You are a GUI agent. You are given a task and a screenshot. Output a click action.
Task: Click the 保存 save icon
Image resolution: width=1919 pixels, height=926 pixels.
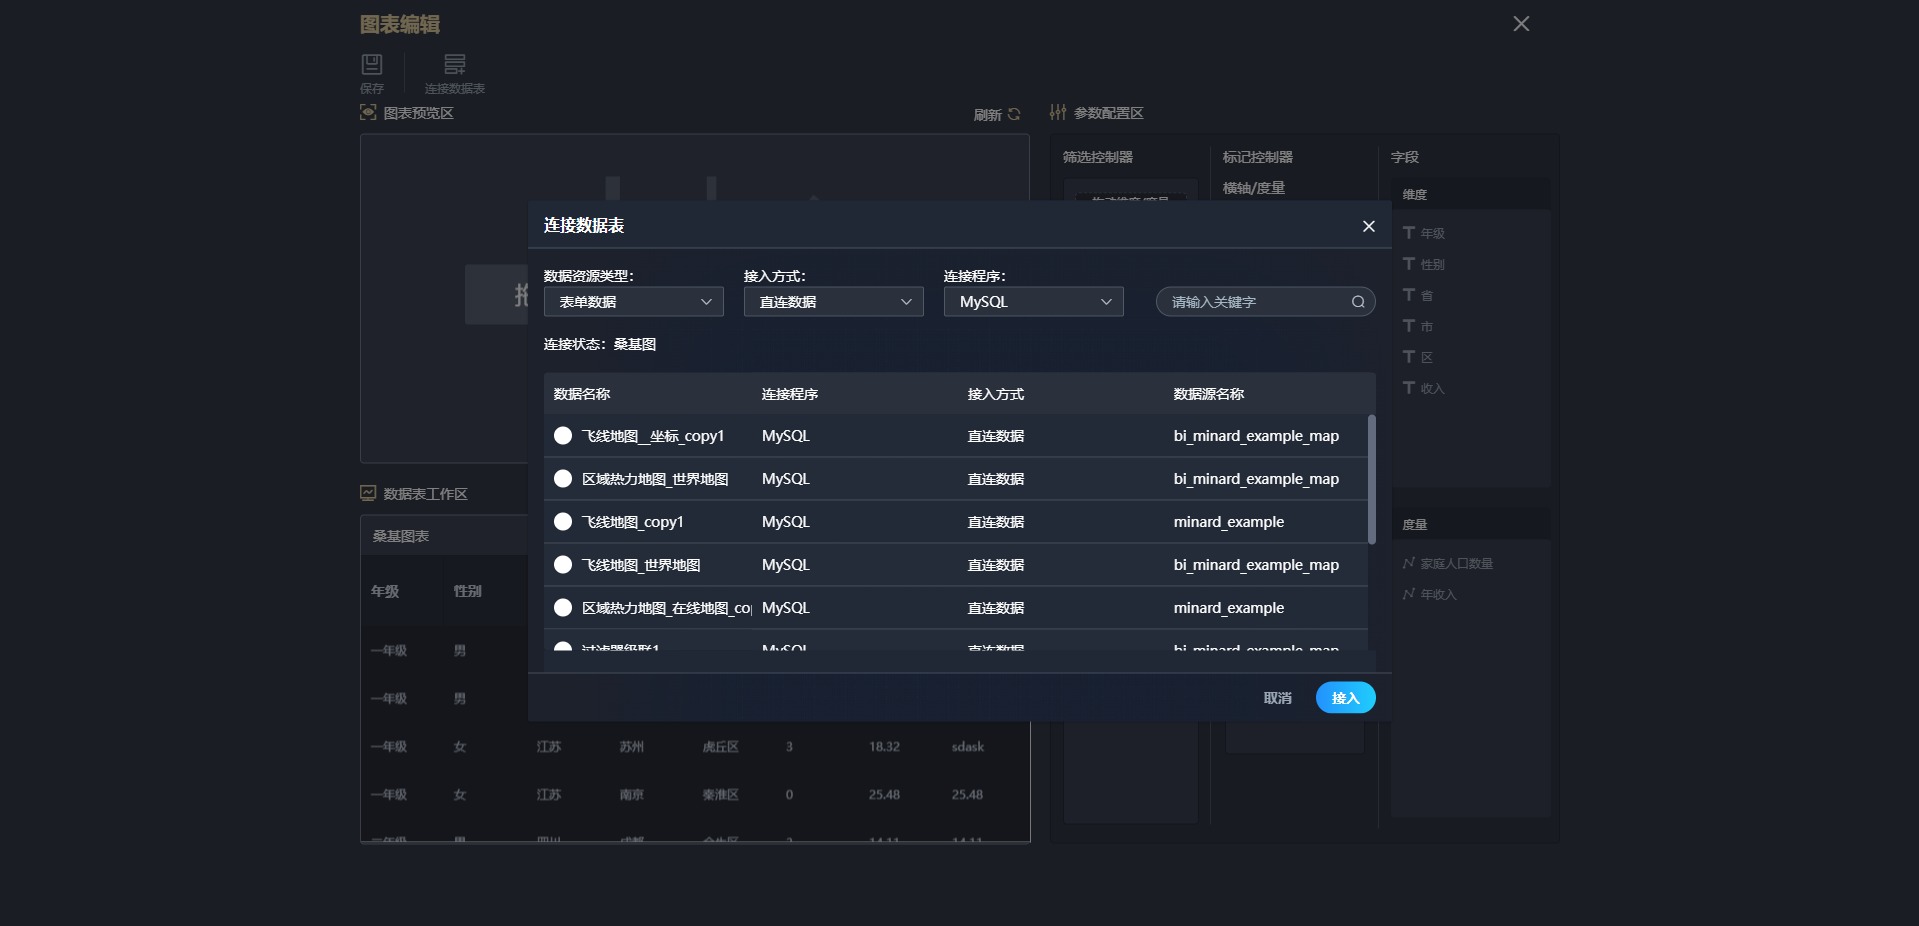point(372,65)
